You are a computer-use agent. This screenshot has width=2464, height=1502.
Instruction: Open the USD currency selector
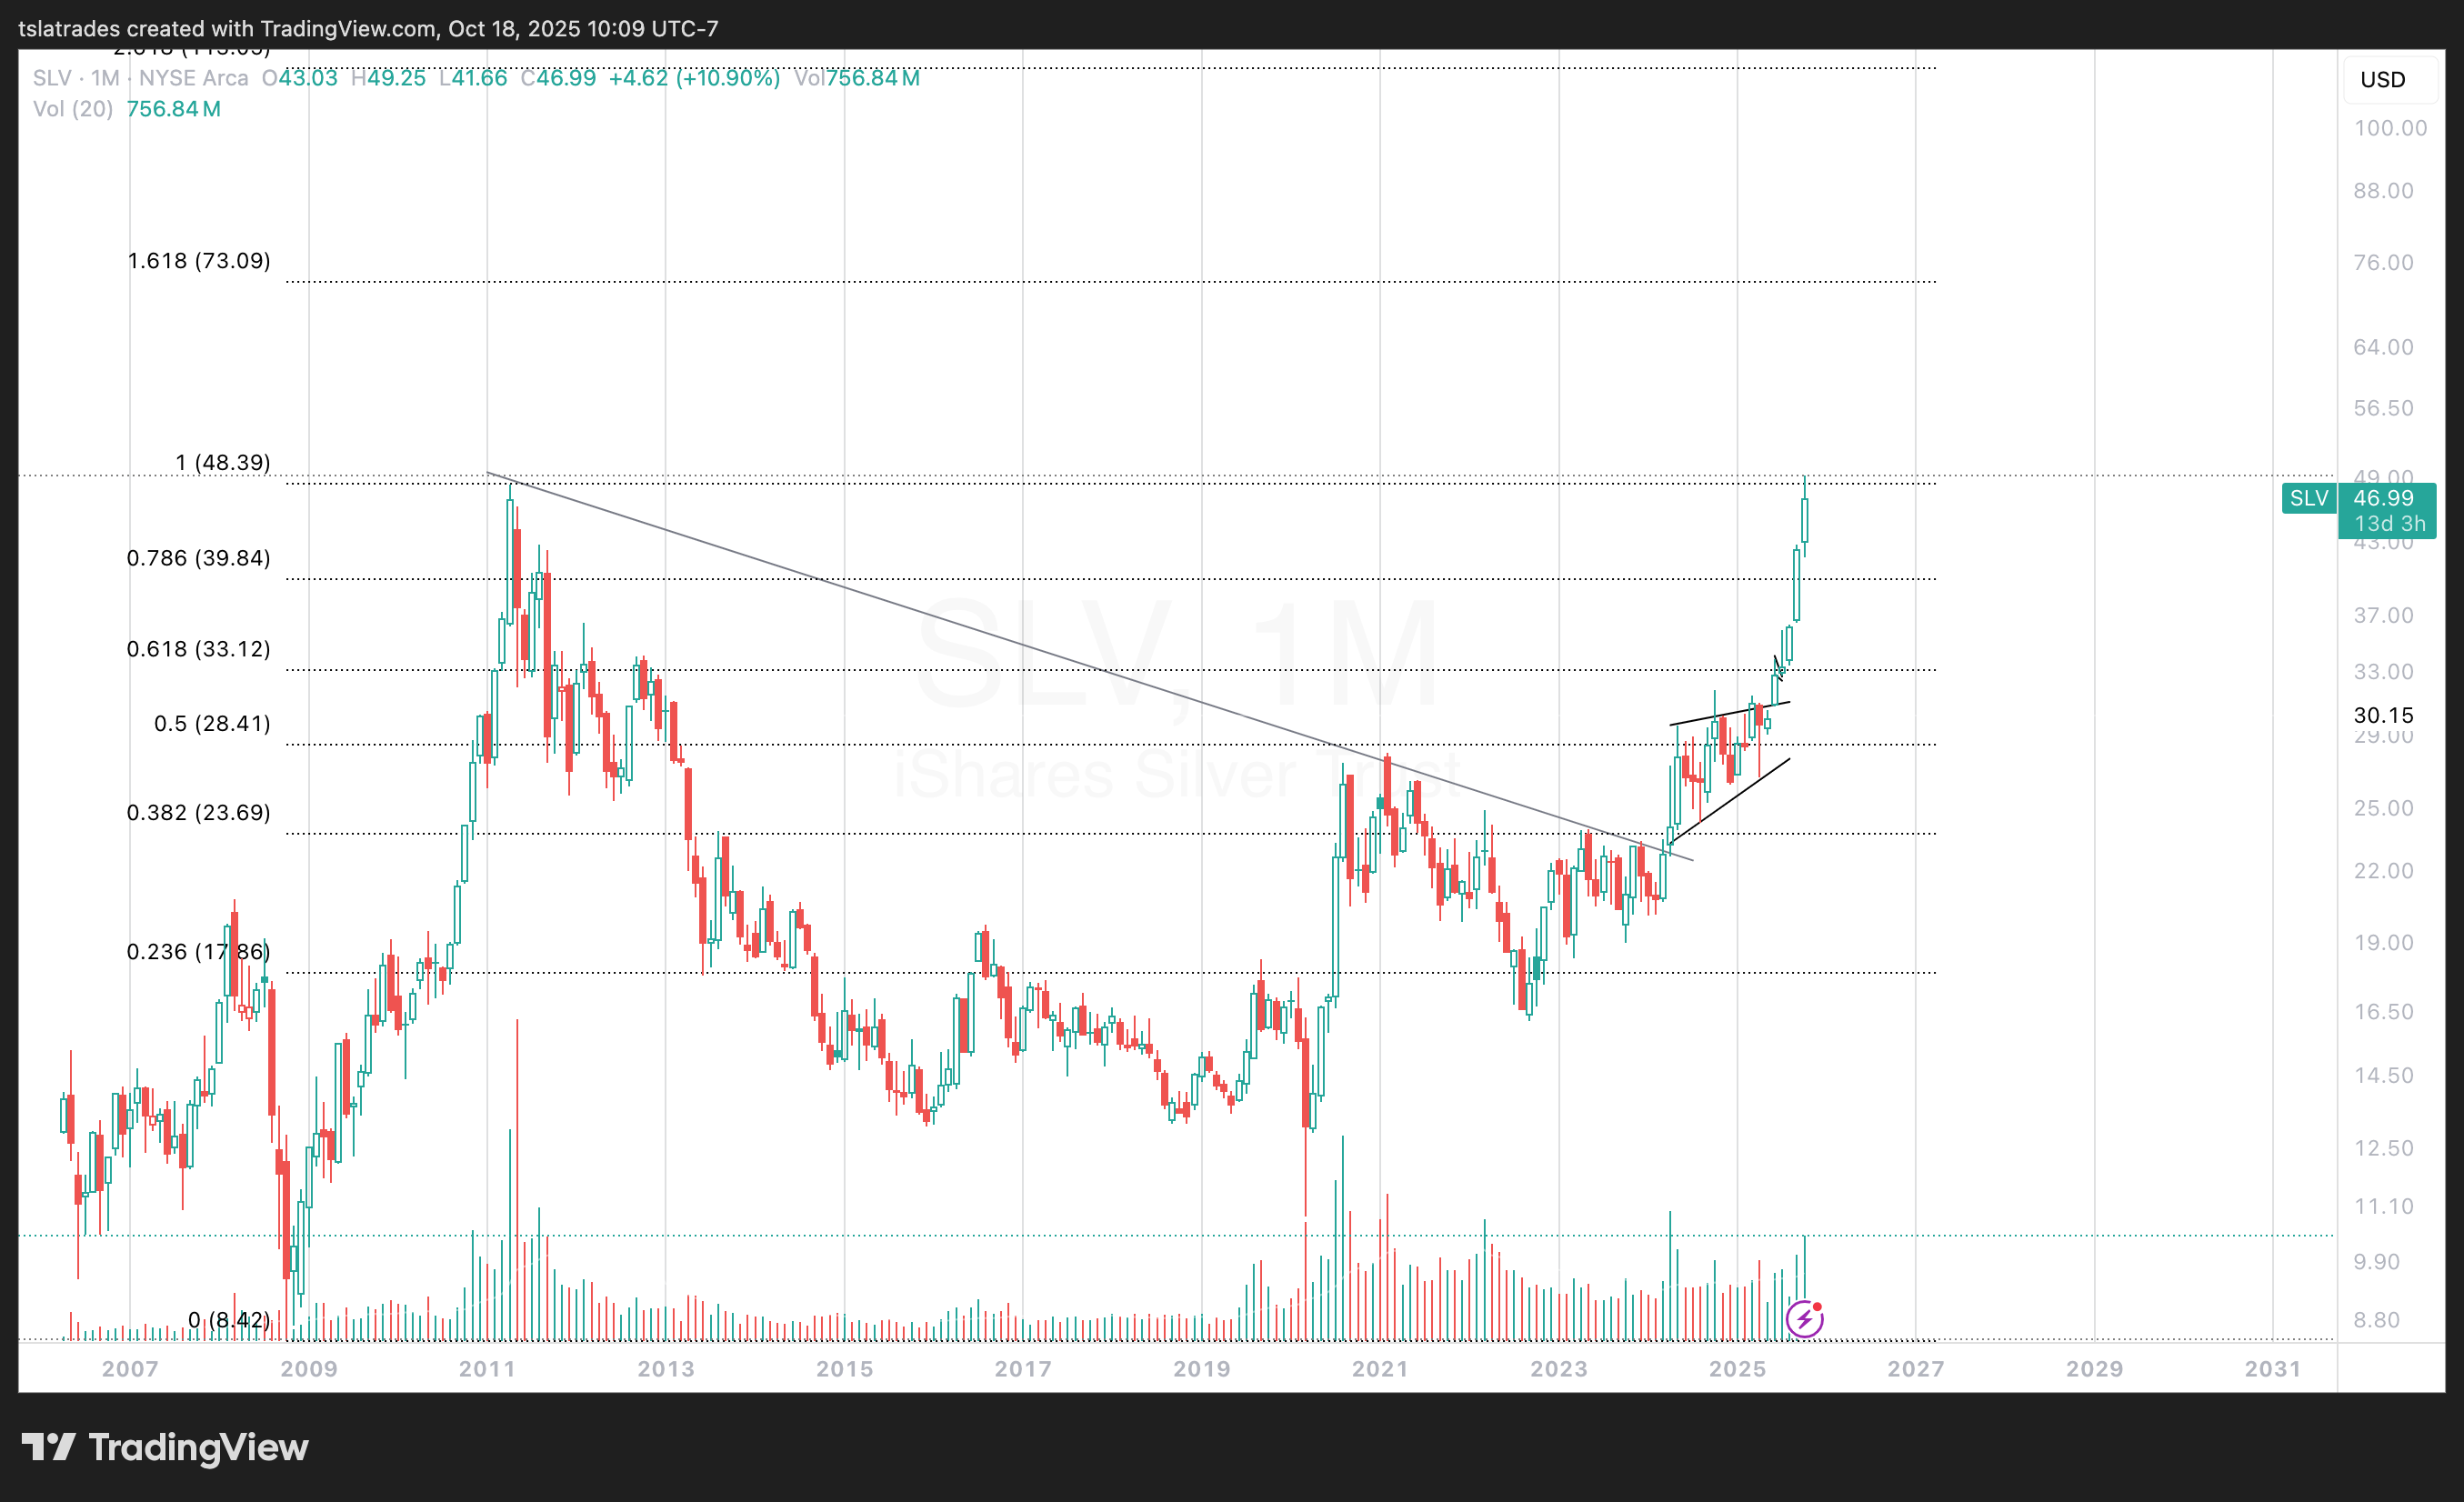click(2383, 80)
